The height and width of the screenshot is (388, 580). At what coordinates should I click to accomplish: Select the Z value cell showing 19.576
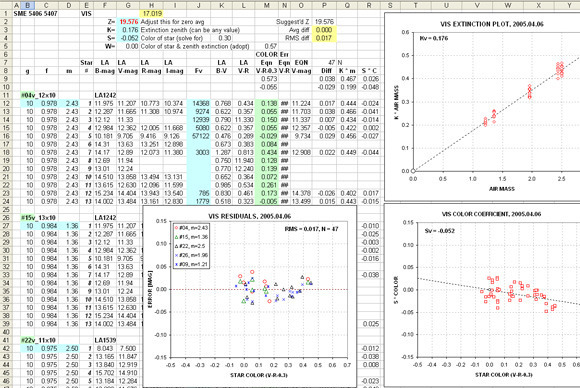pyautogui.click(x=128, y=22)
